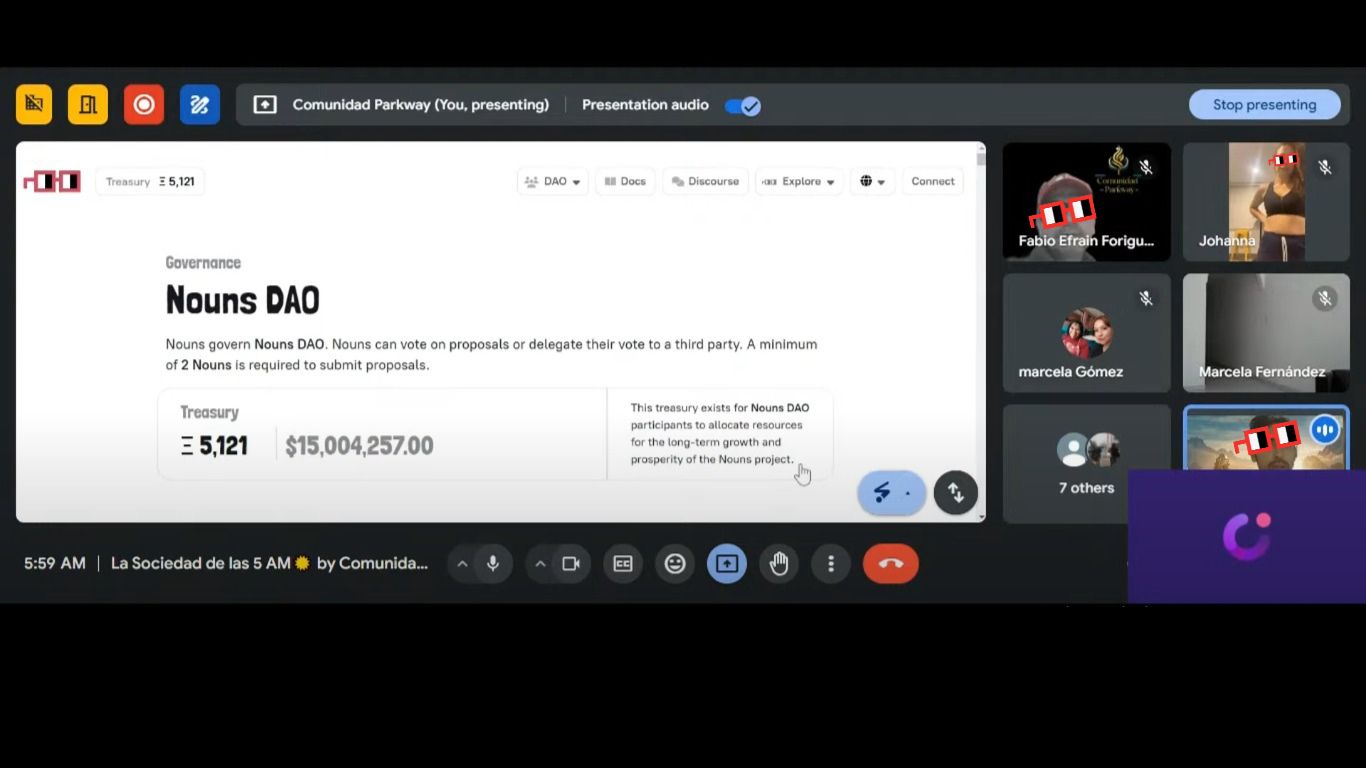
Task: Click the yellow door extension icon
Action: pyautogui.click(x=88, y=104)
